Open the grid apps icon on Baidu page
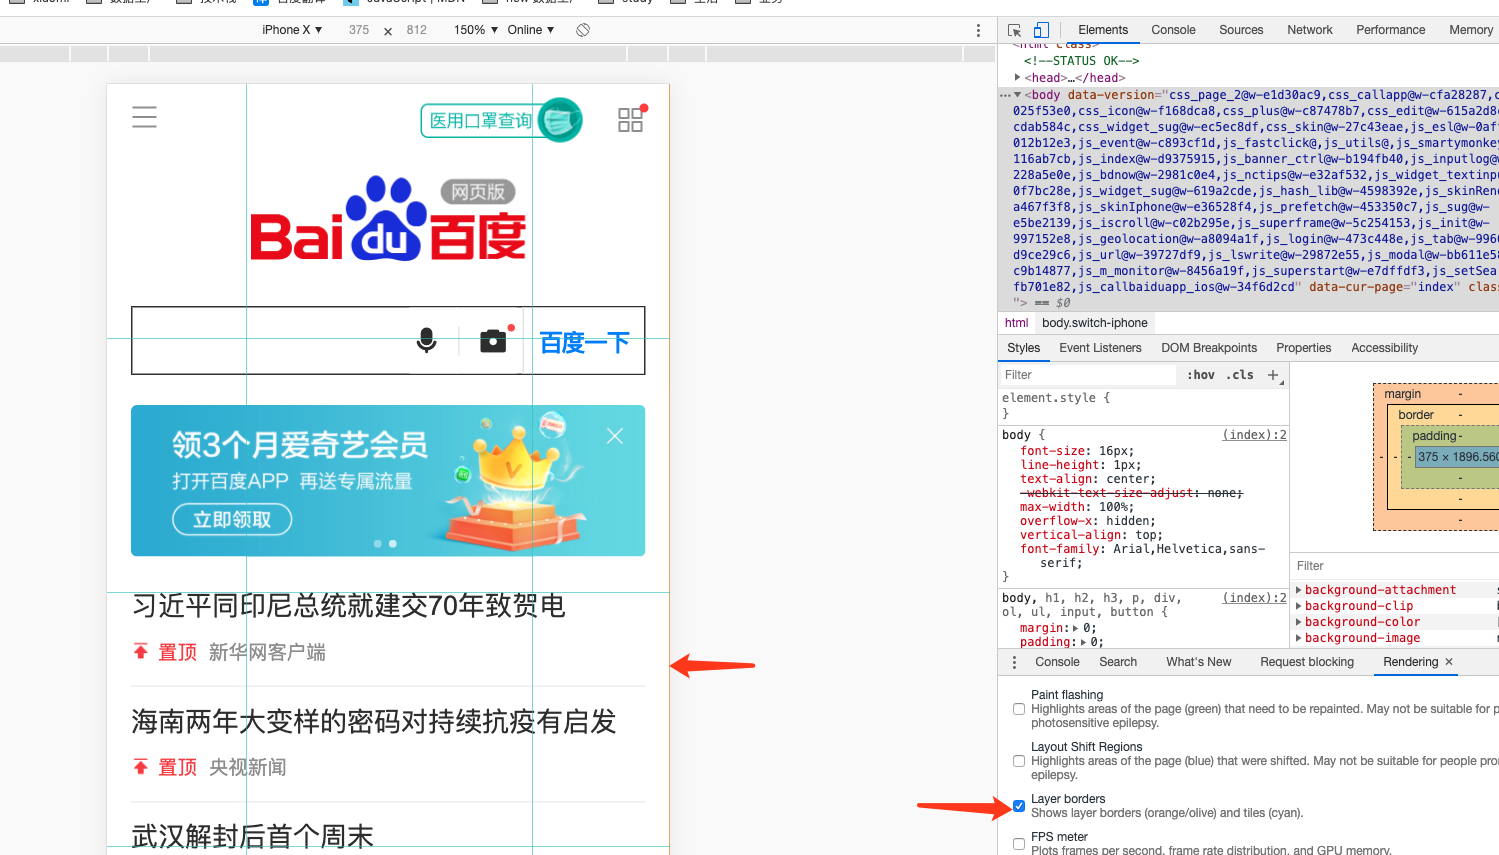 click(x=631, y=119)
